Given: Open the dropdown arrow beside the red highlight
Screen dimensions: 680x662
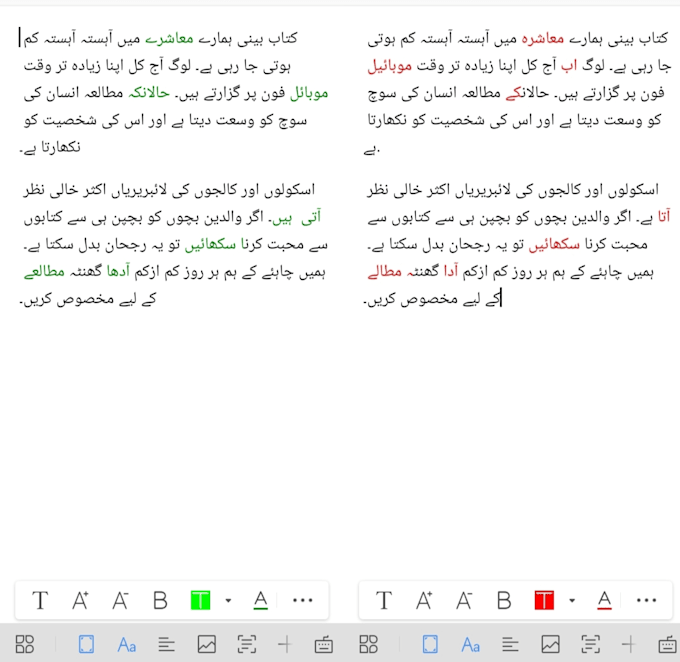Looking at the screenshot, I should (572, 601).
